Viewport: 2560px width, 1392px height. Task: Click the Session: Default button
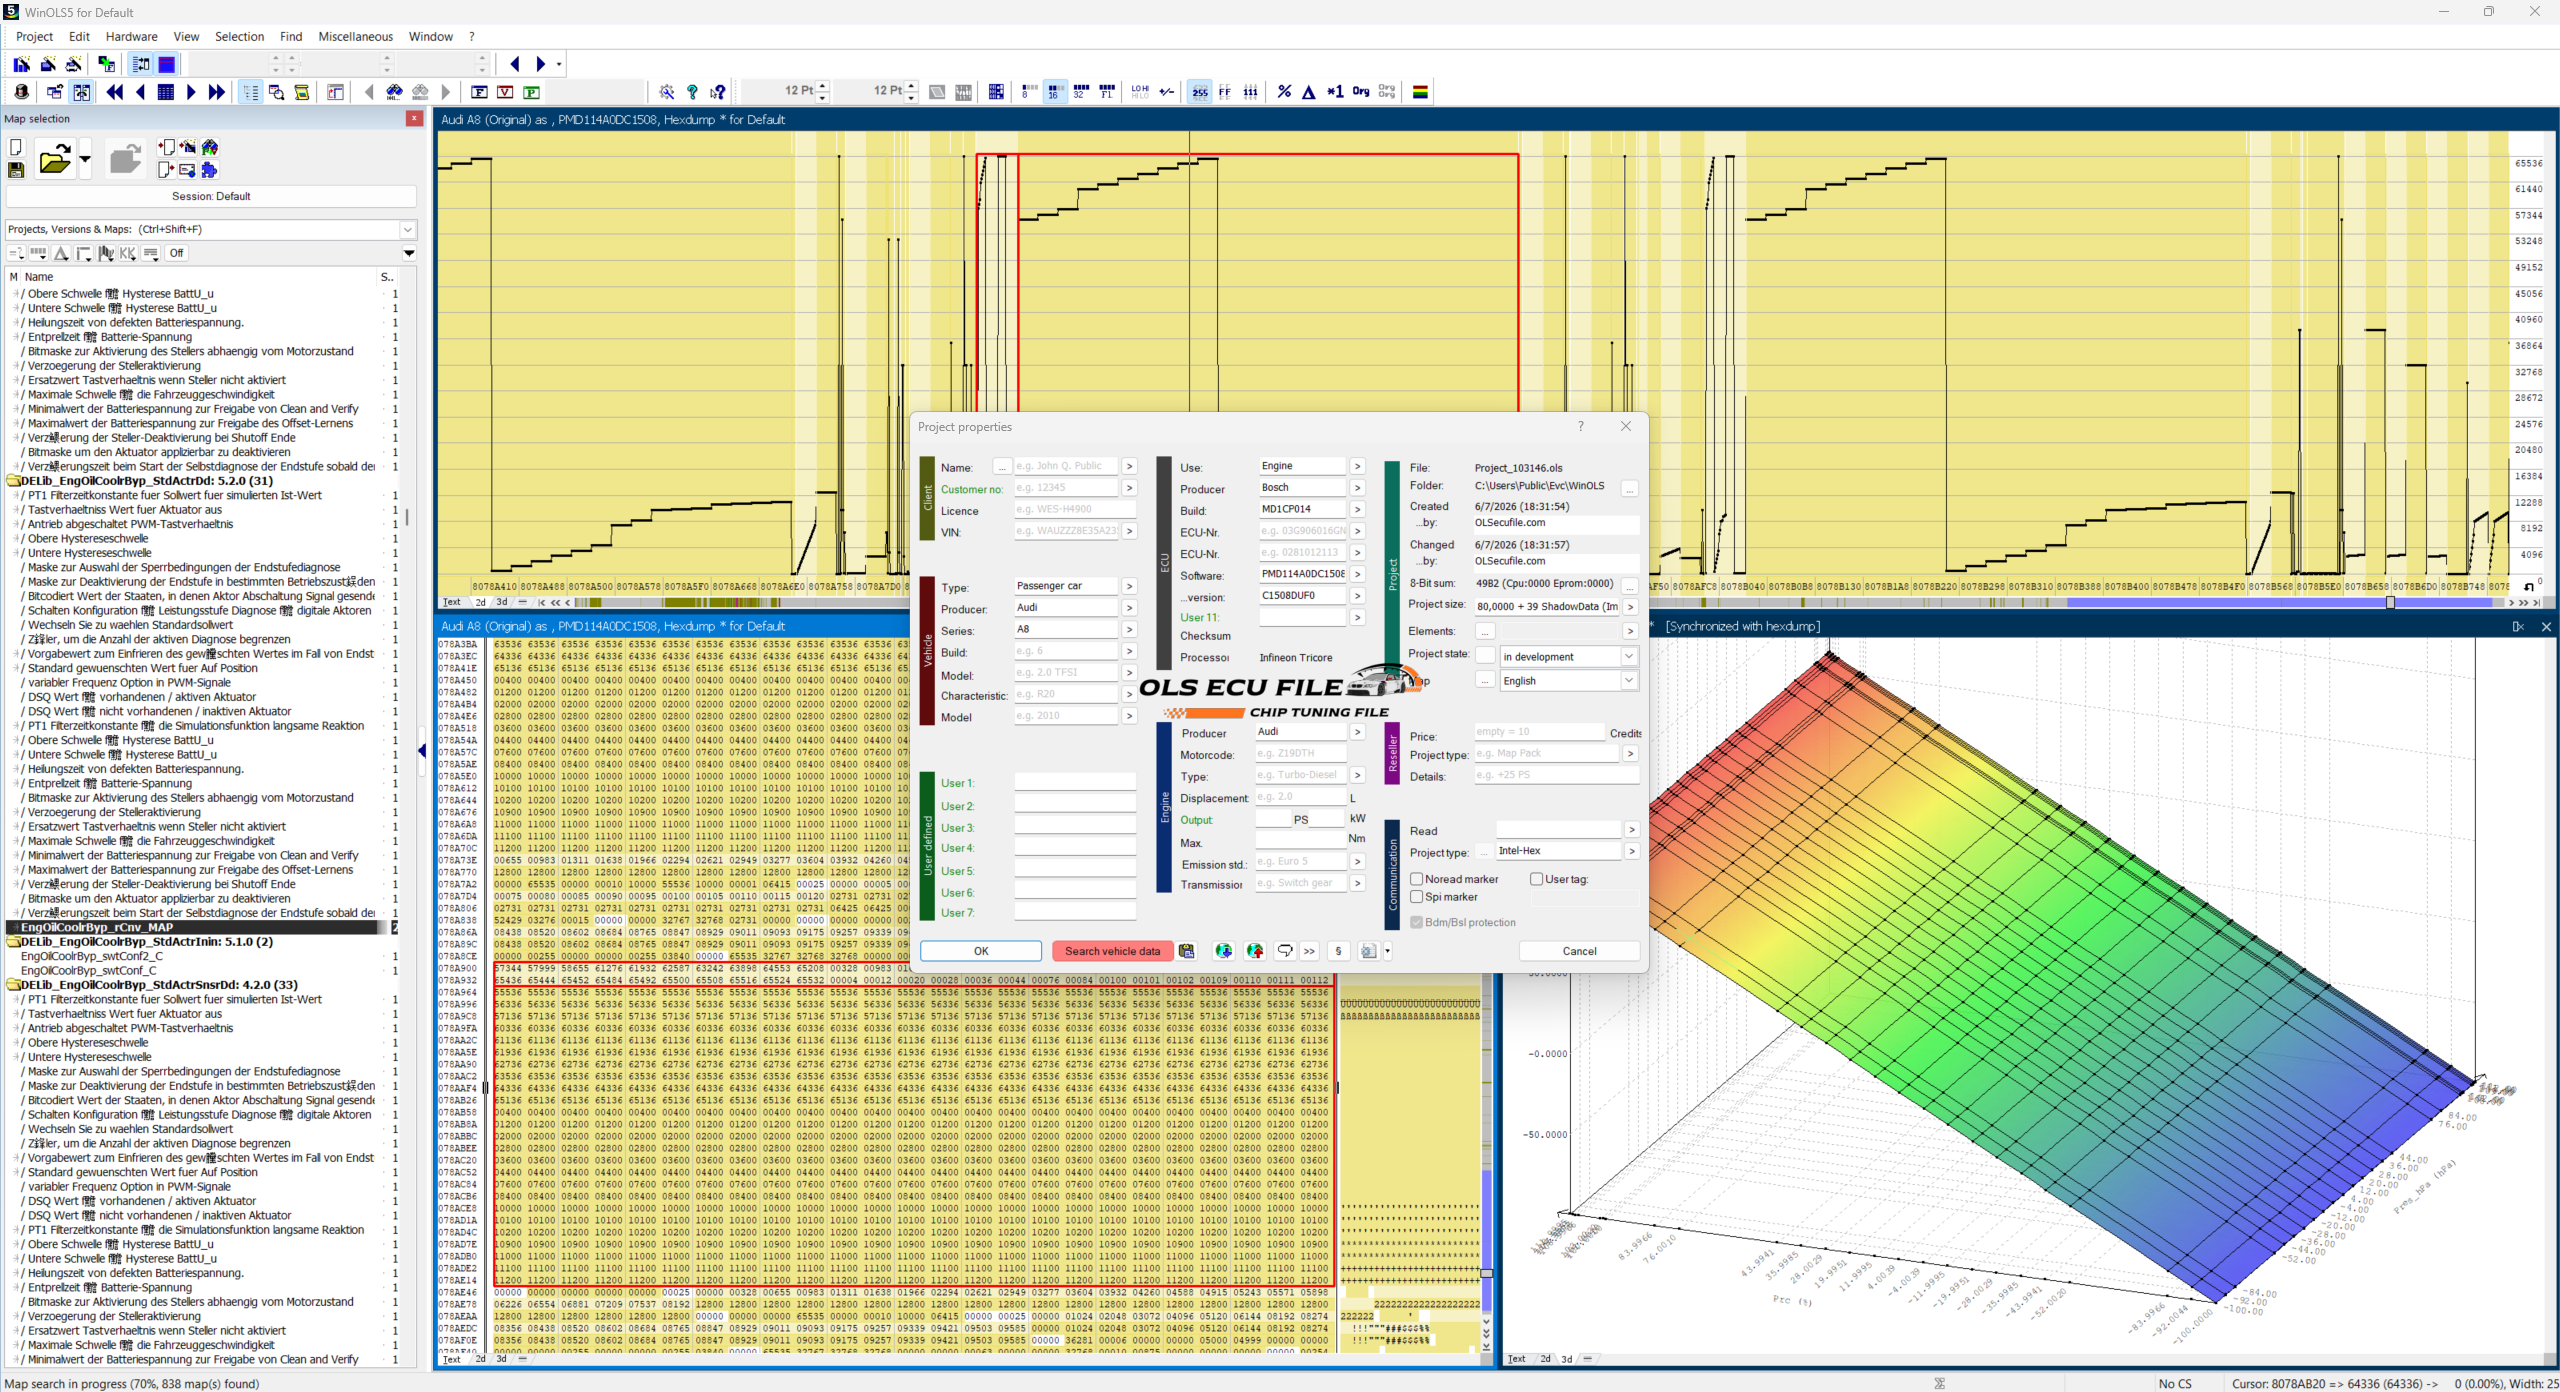(x=211, y=196)
